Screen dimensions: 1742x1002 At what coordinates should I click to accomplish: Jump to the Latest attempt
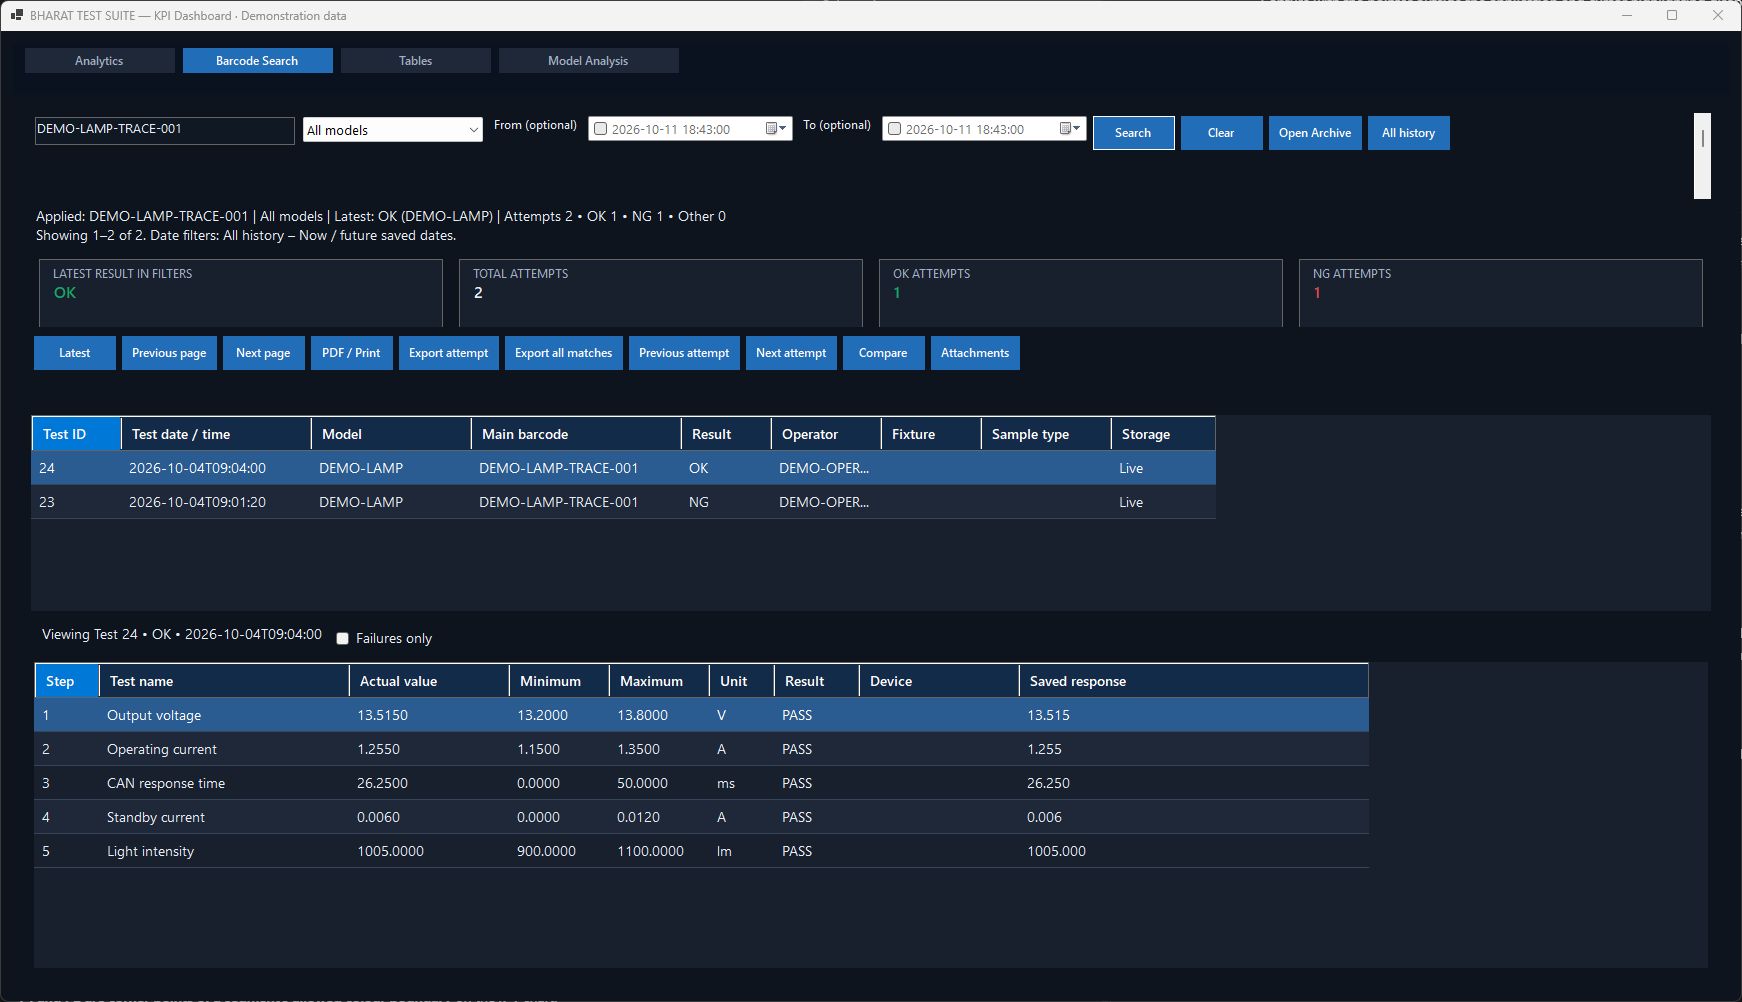(75, 353)
